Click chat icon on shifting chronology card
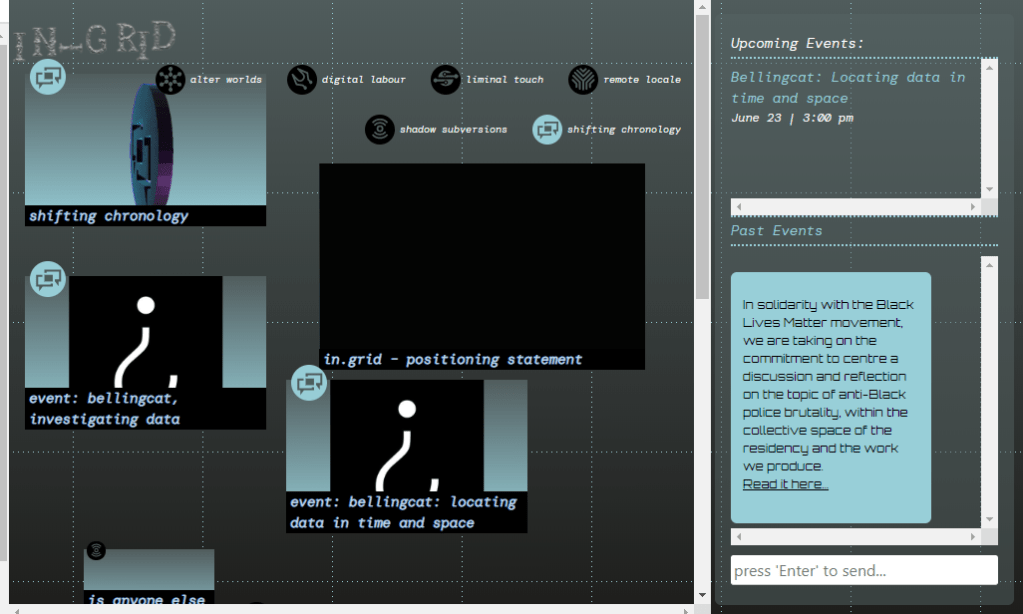Viewport: 1023px width, 614px height. [47, 77]
